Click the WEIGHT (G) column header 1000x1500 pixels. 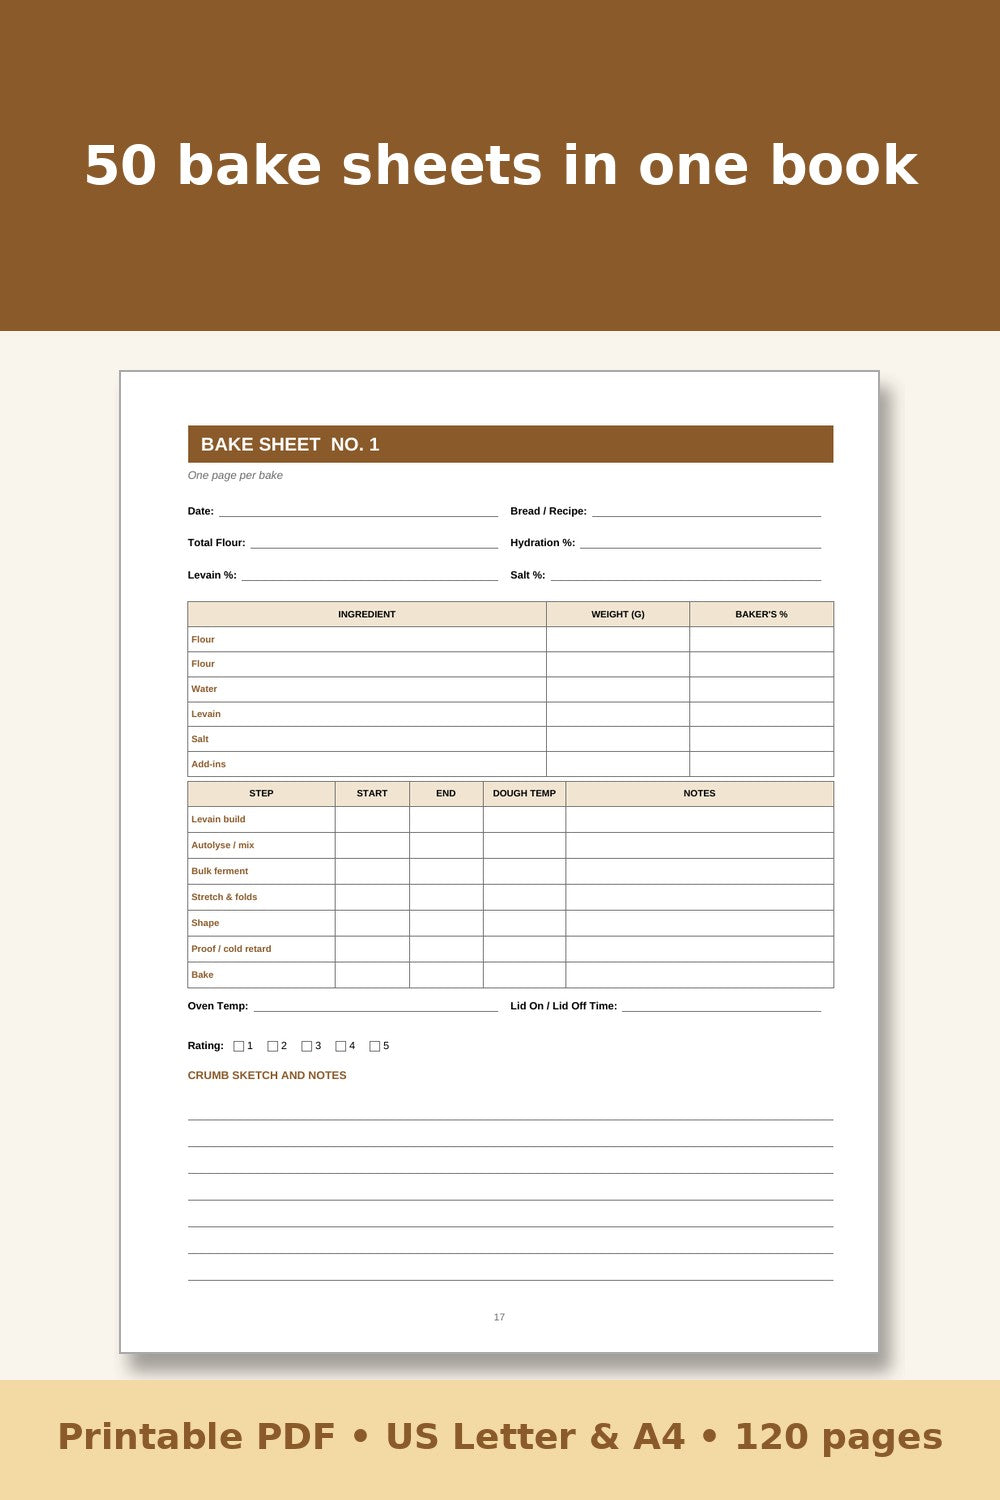[618, 614]
